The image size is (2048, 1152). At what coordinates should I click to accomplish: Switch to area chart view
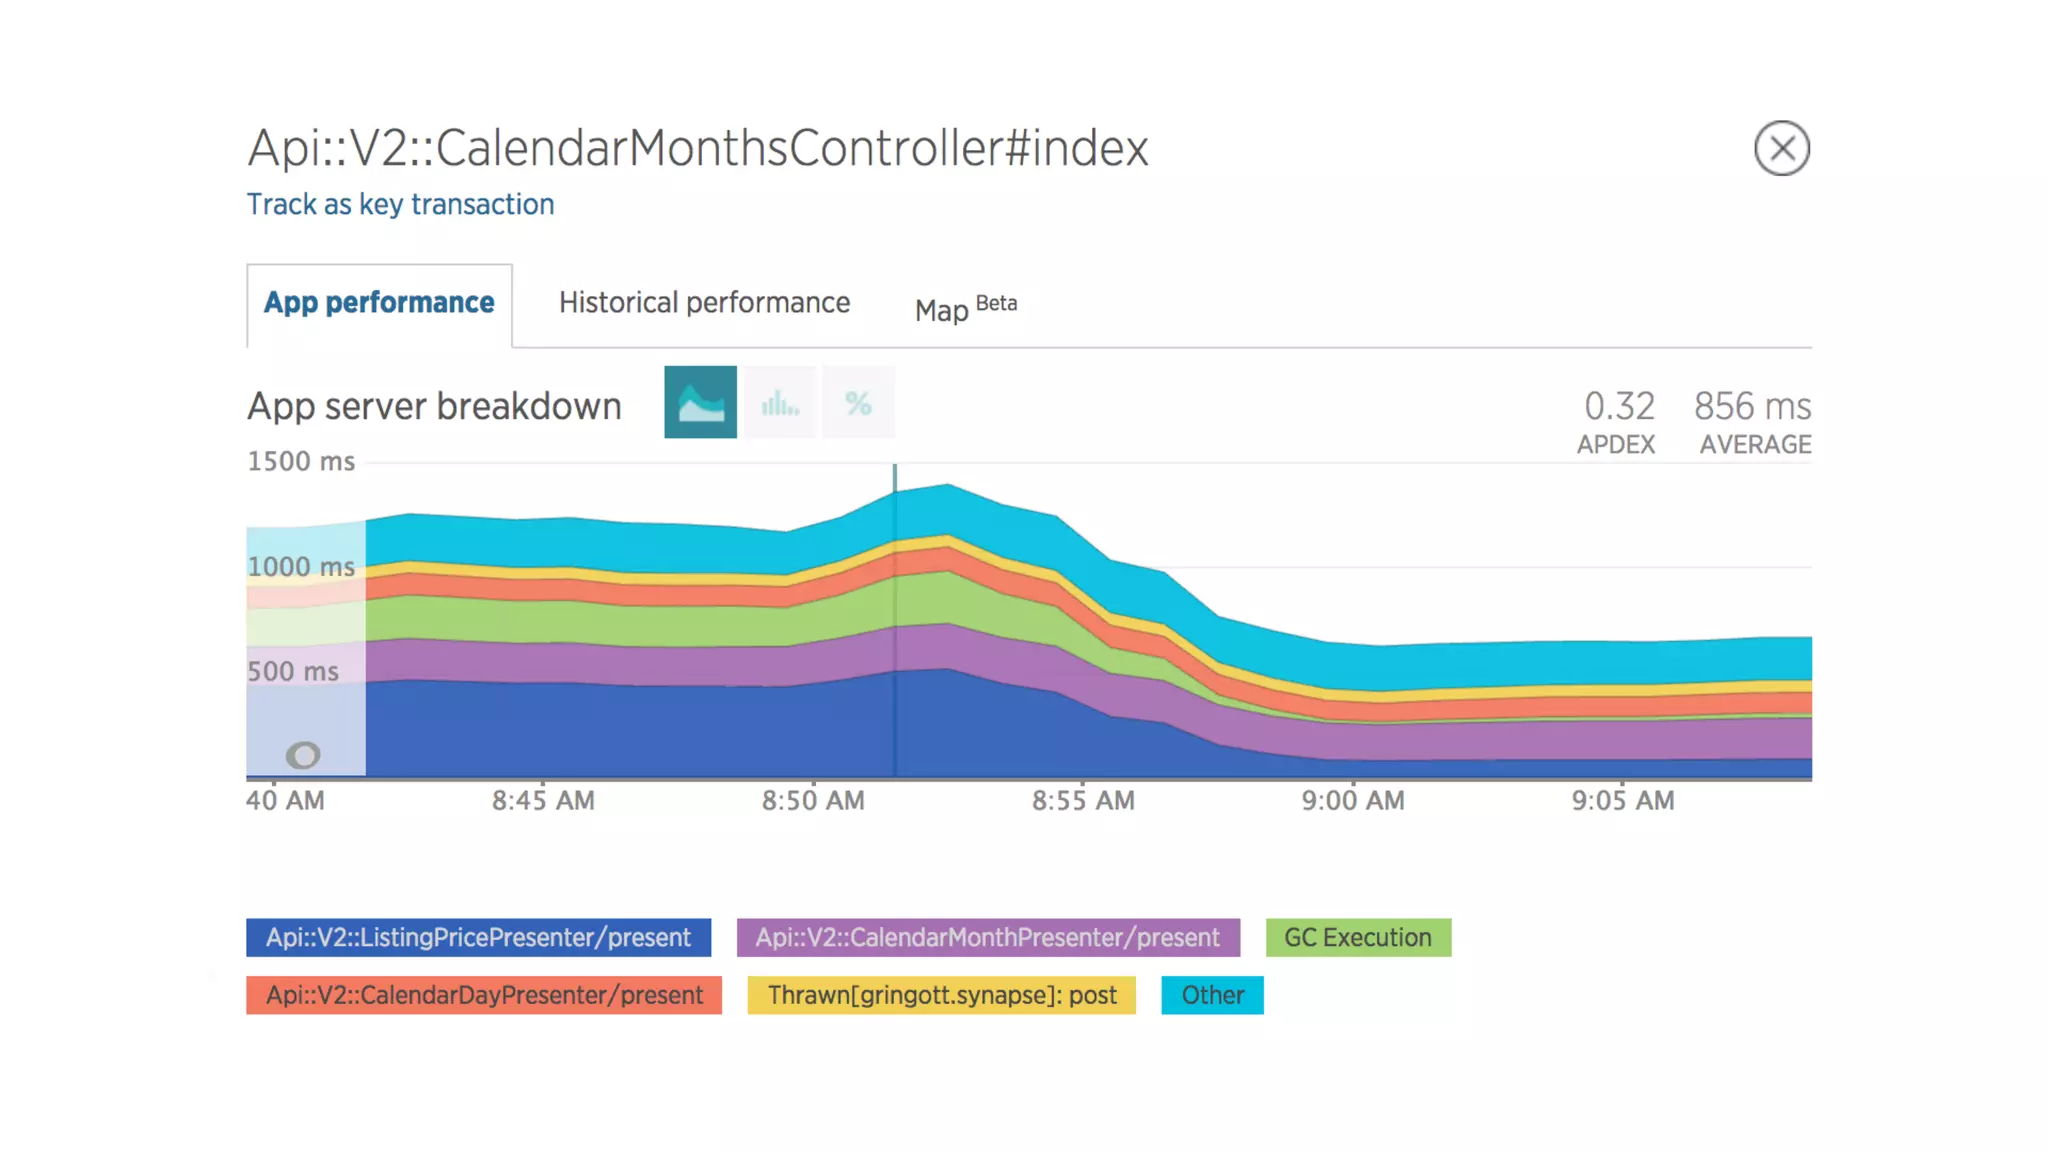coord(700,402)
